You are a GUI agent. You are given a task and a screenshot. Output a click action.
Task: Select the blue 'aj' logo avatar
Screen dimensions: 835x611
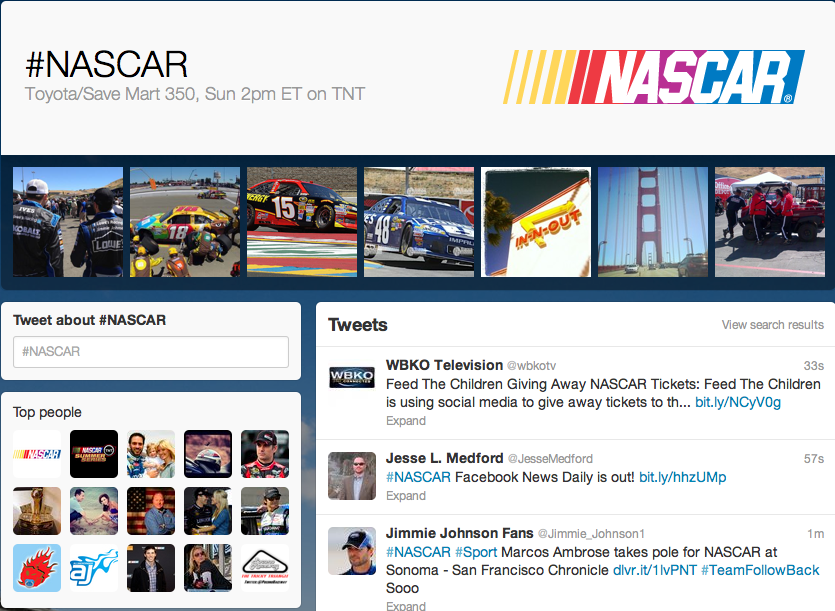[x=94, y=568]
